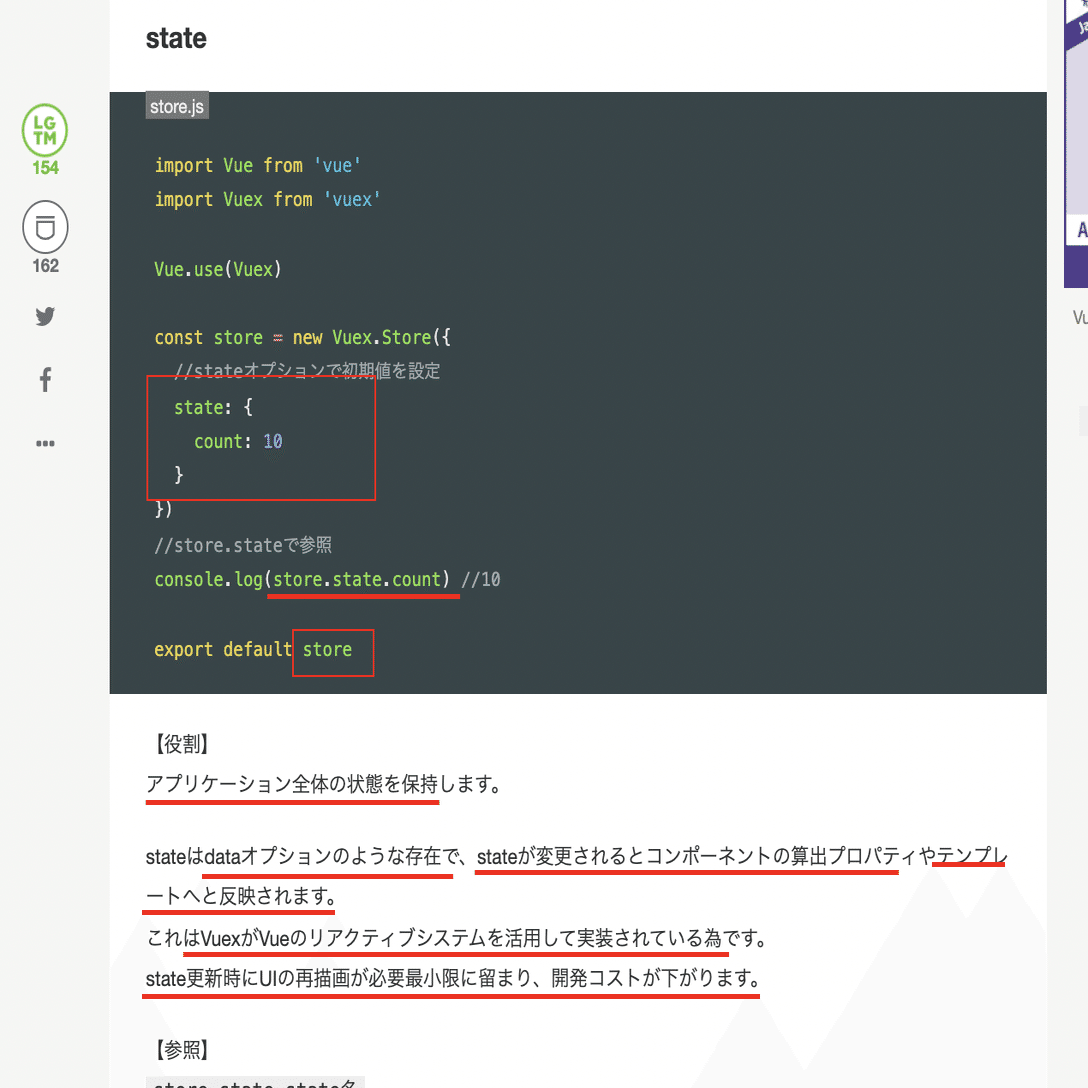Image resolution: width=1088 pixels, height=1088 pixels.
Task: Give LGTM to this article
Action: point(44,130)
